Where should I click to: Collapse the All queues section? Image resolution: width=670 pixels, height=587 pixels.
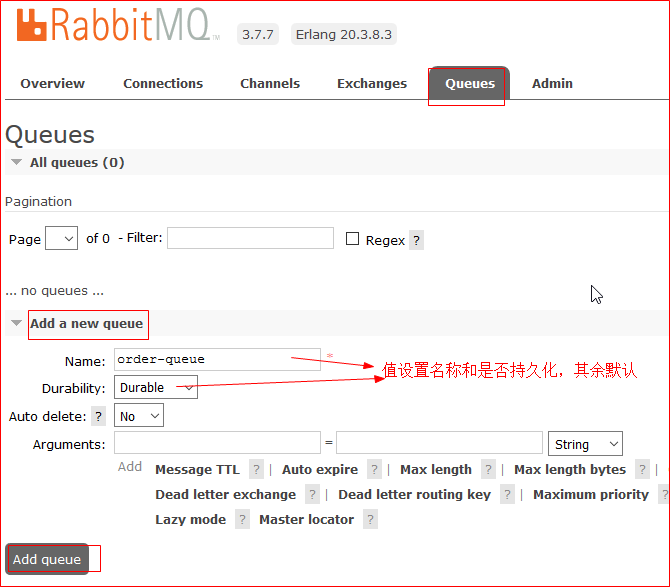pyautogui.click(x=17, y=162)
